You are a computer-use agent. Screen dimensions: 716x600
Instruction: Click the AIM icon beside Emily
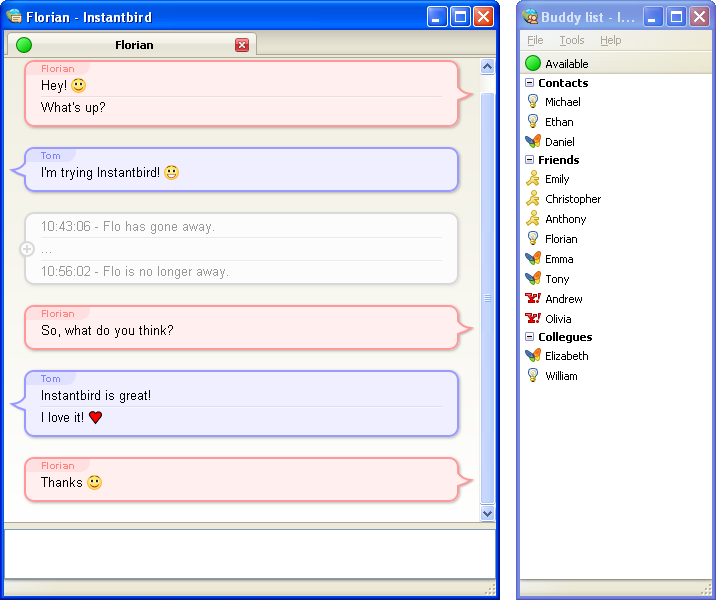(x=533, y=179)
